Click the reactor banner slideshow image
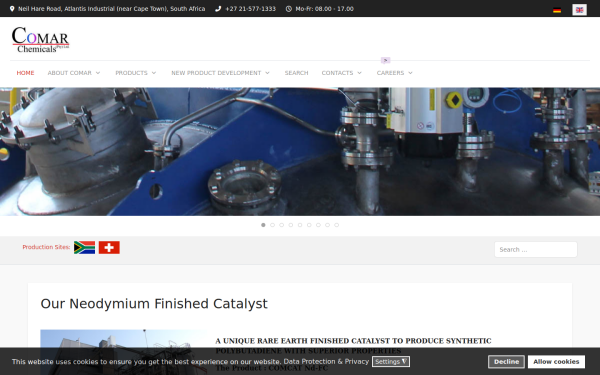The height and width of the screenshot is (375, 600). pyautogui.click(x=300, y=152)
